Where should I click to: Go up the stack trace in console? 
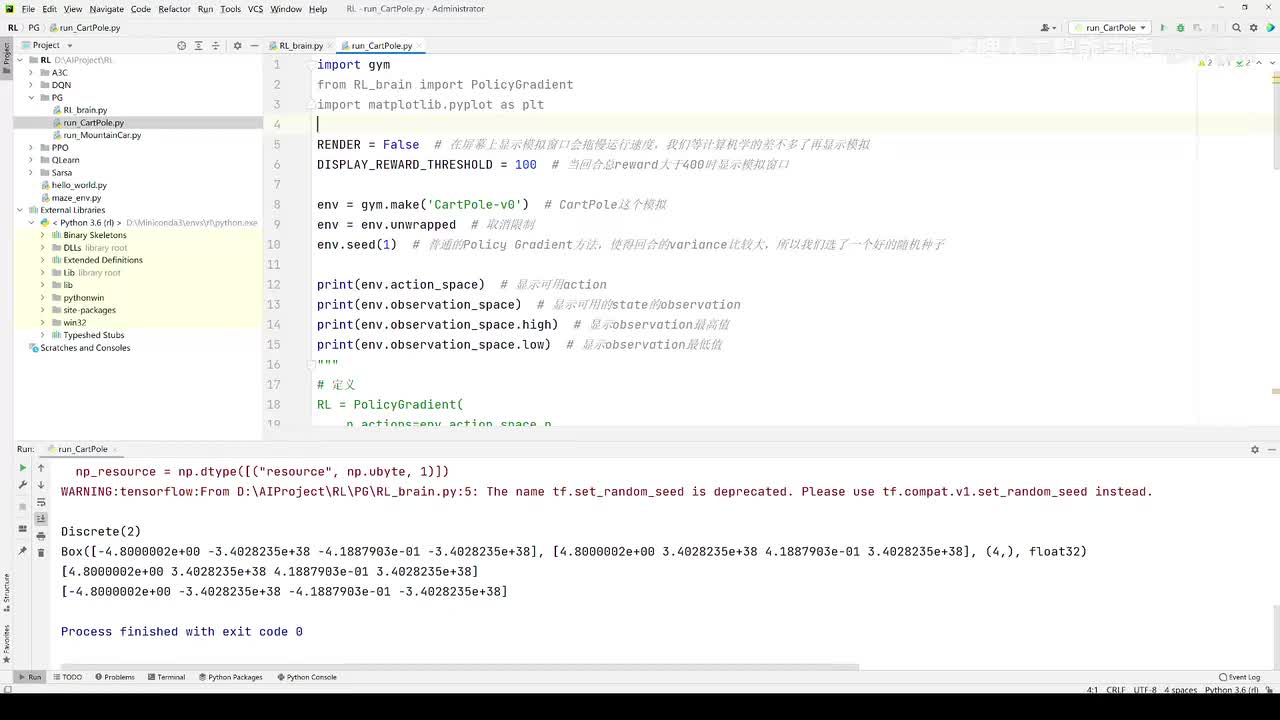(x=41, y=468)
